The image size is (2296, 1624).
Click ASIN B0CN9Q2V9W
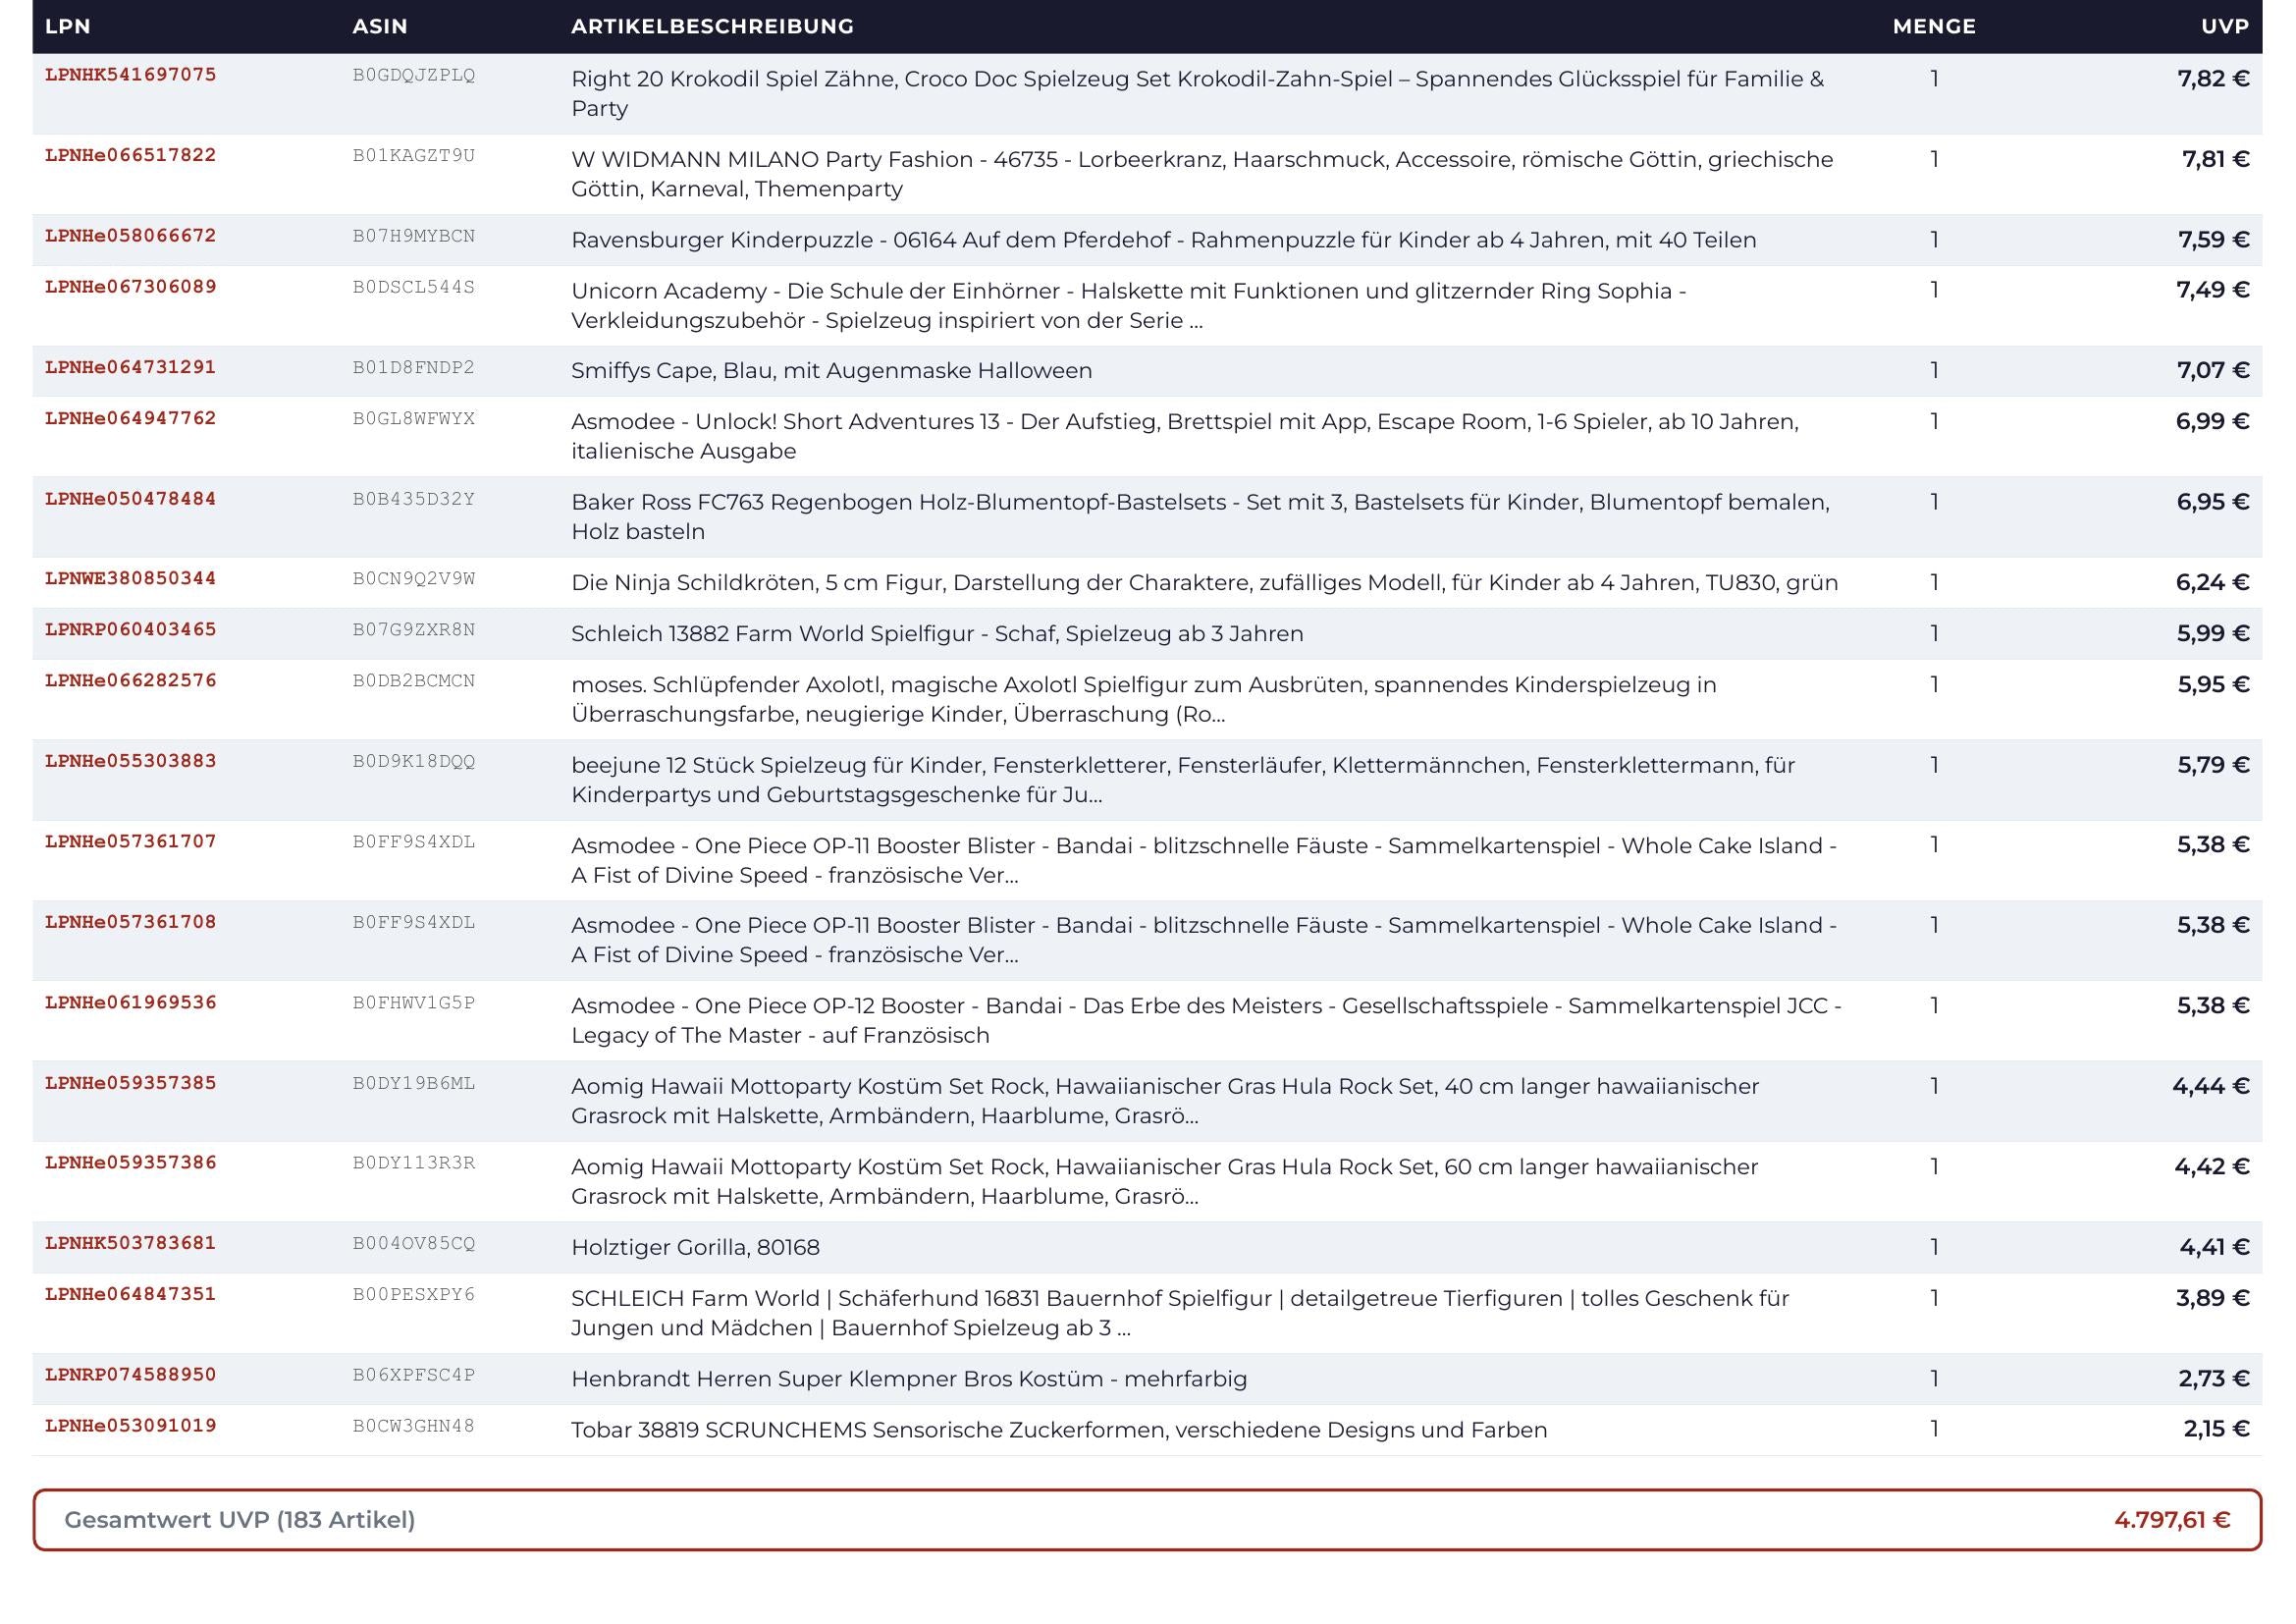point(414,579)
